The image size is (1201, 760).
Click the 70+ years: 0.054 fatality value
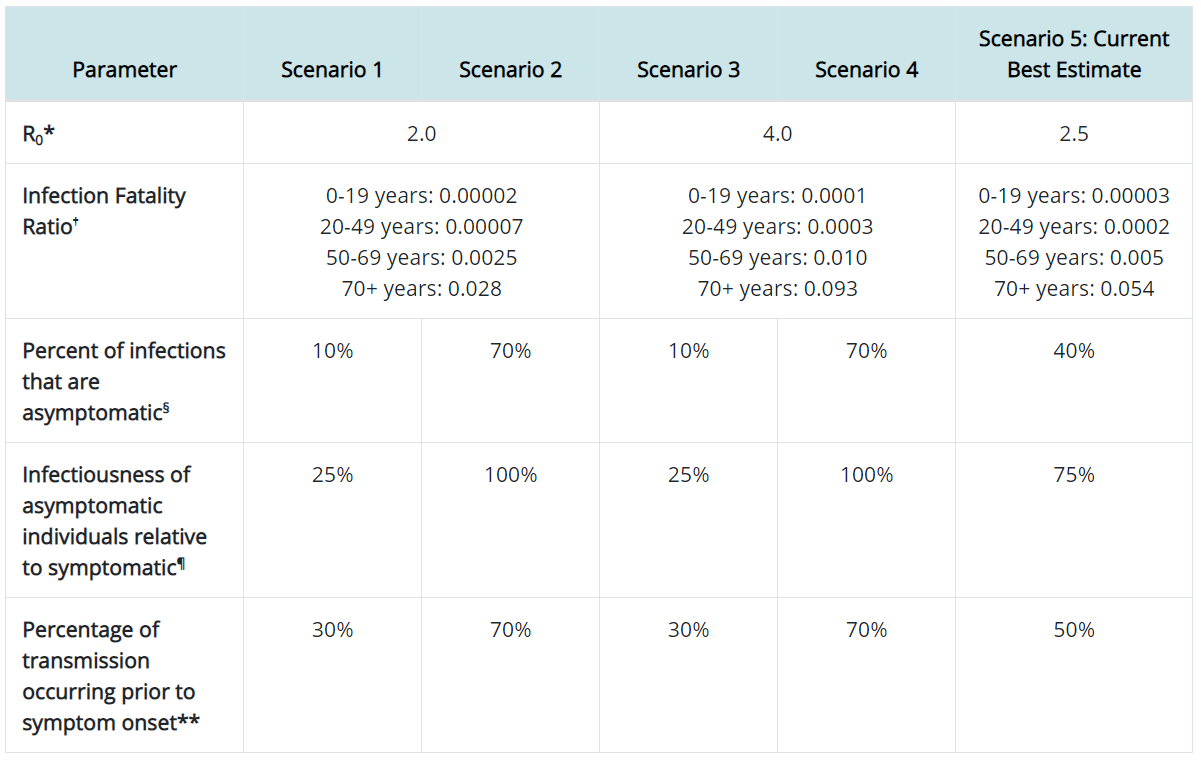[1074, 289]
